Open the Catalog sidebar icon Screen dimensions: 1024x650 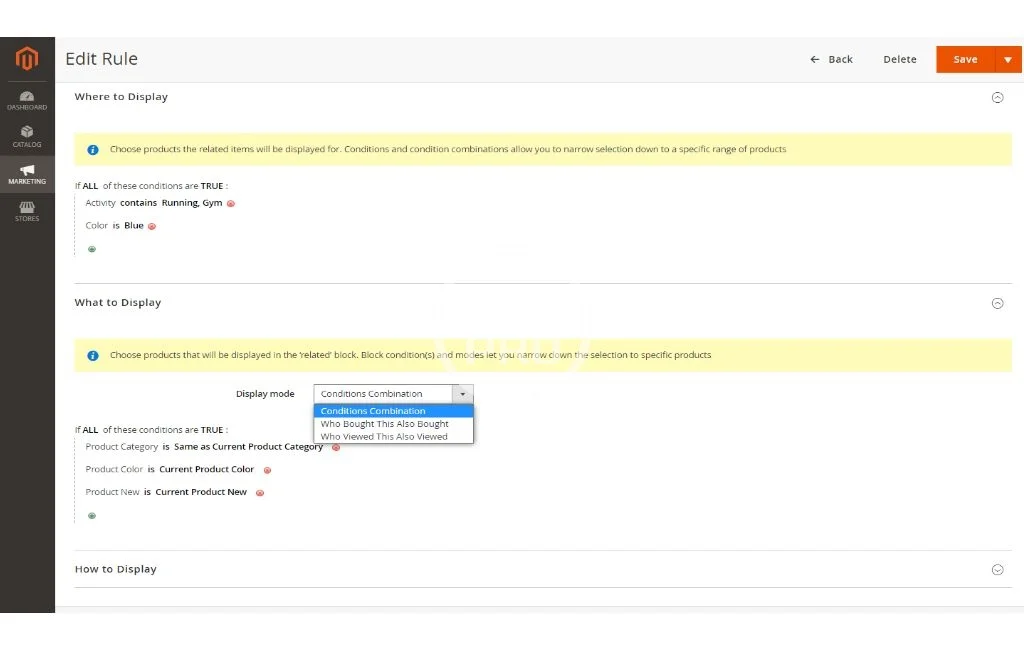coord(27,137)
